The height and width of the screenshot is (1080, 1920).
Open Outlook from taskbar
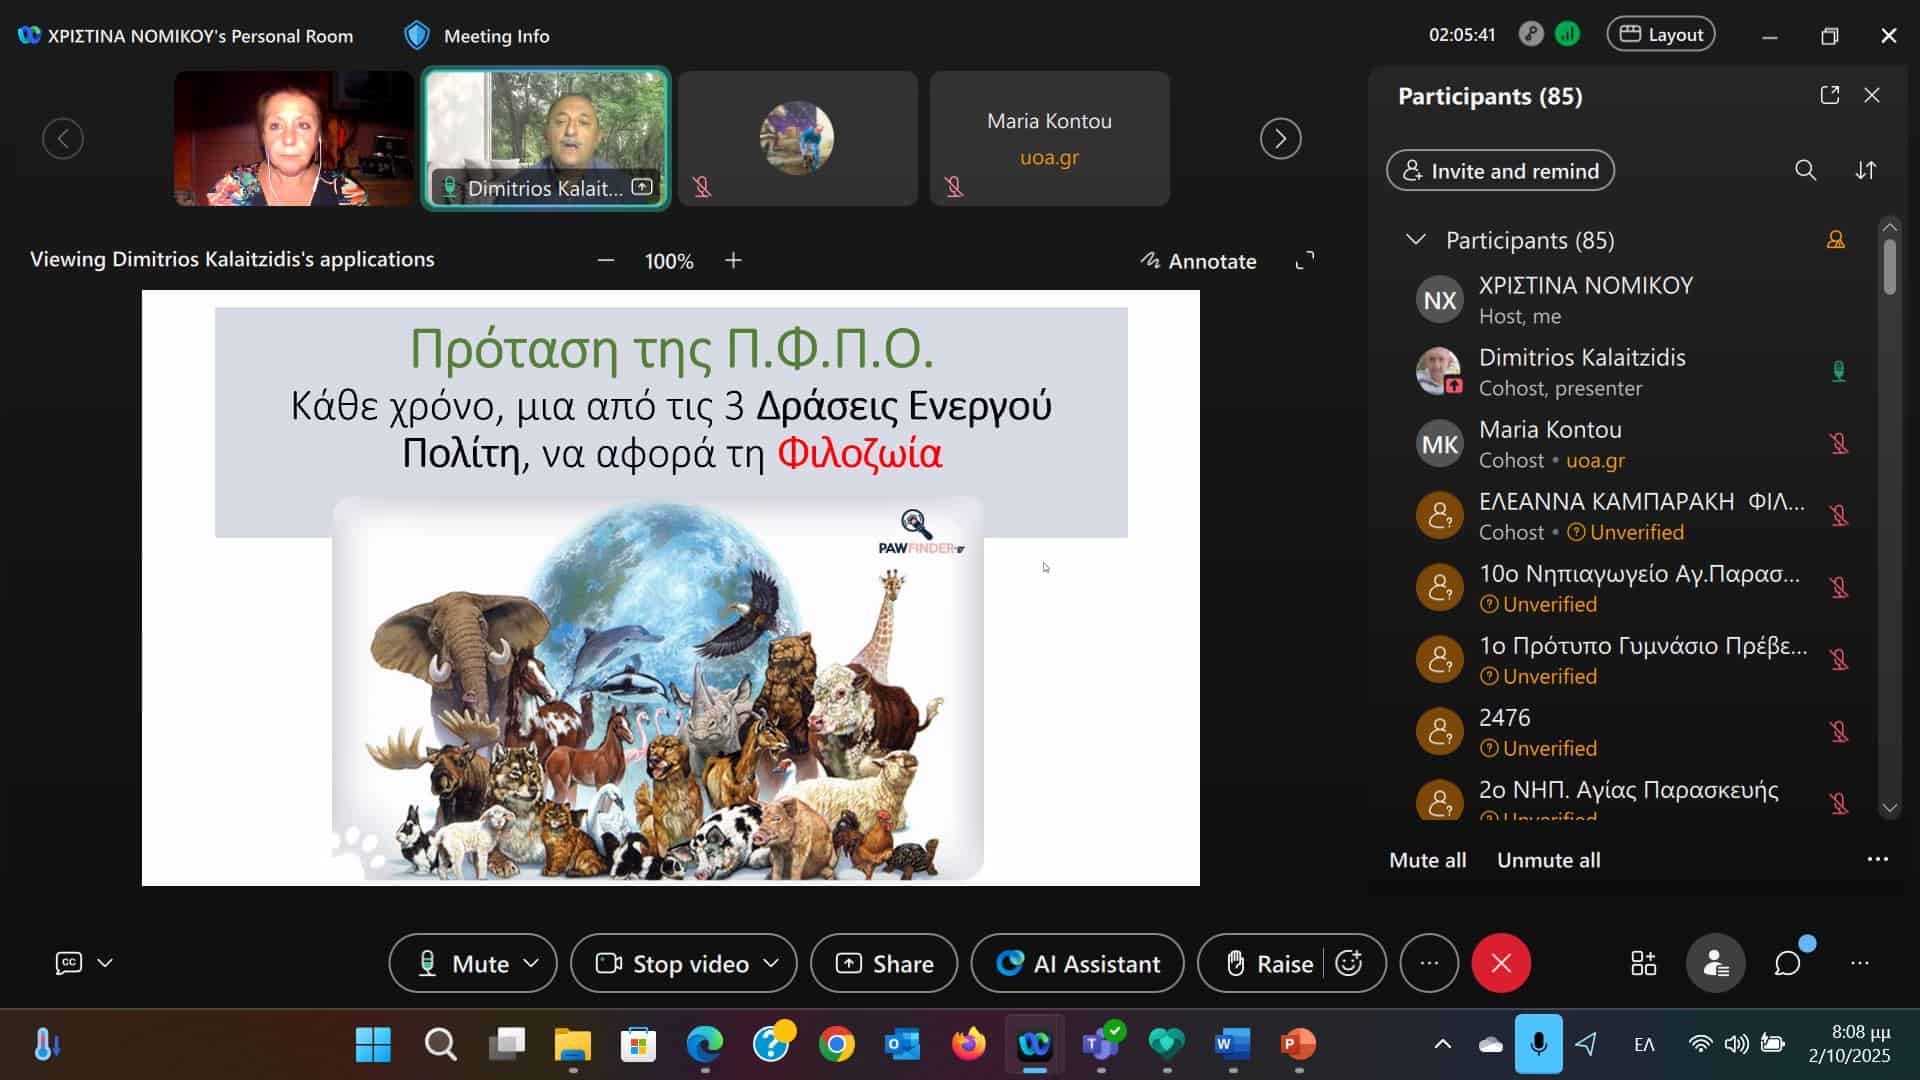903,1045
